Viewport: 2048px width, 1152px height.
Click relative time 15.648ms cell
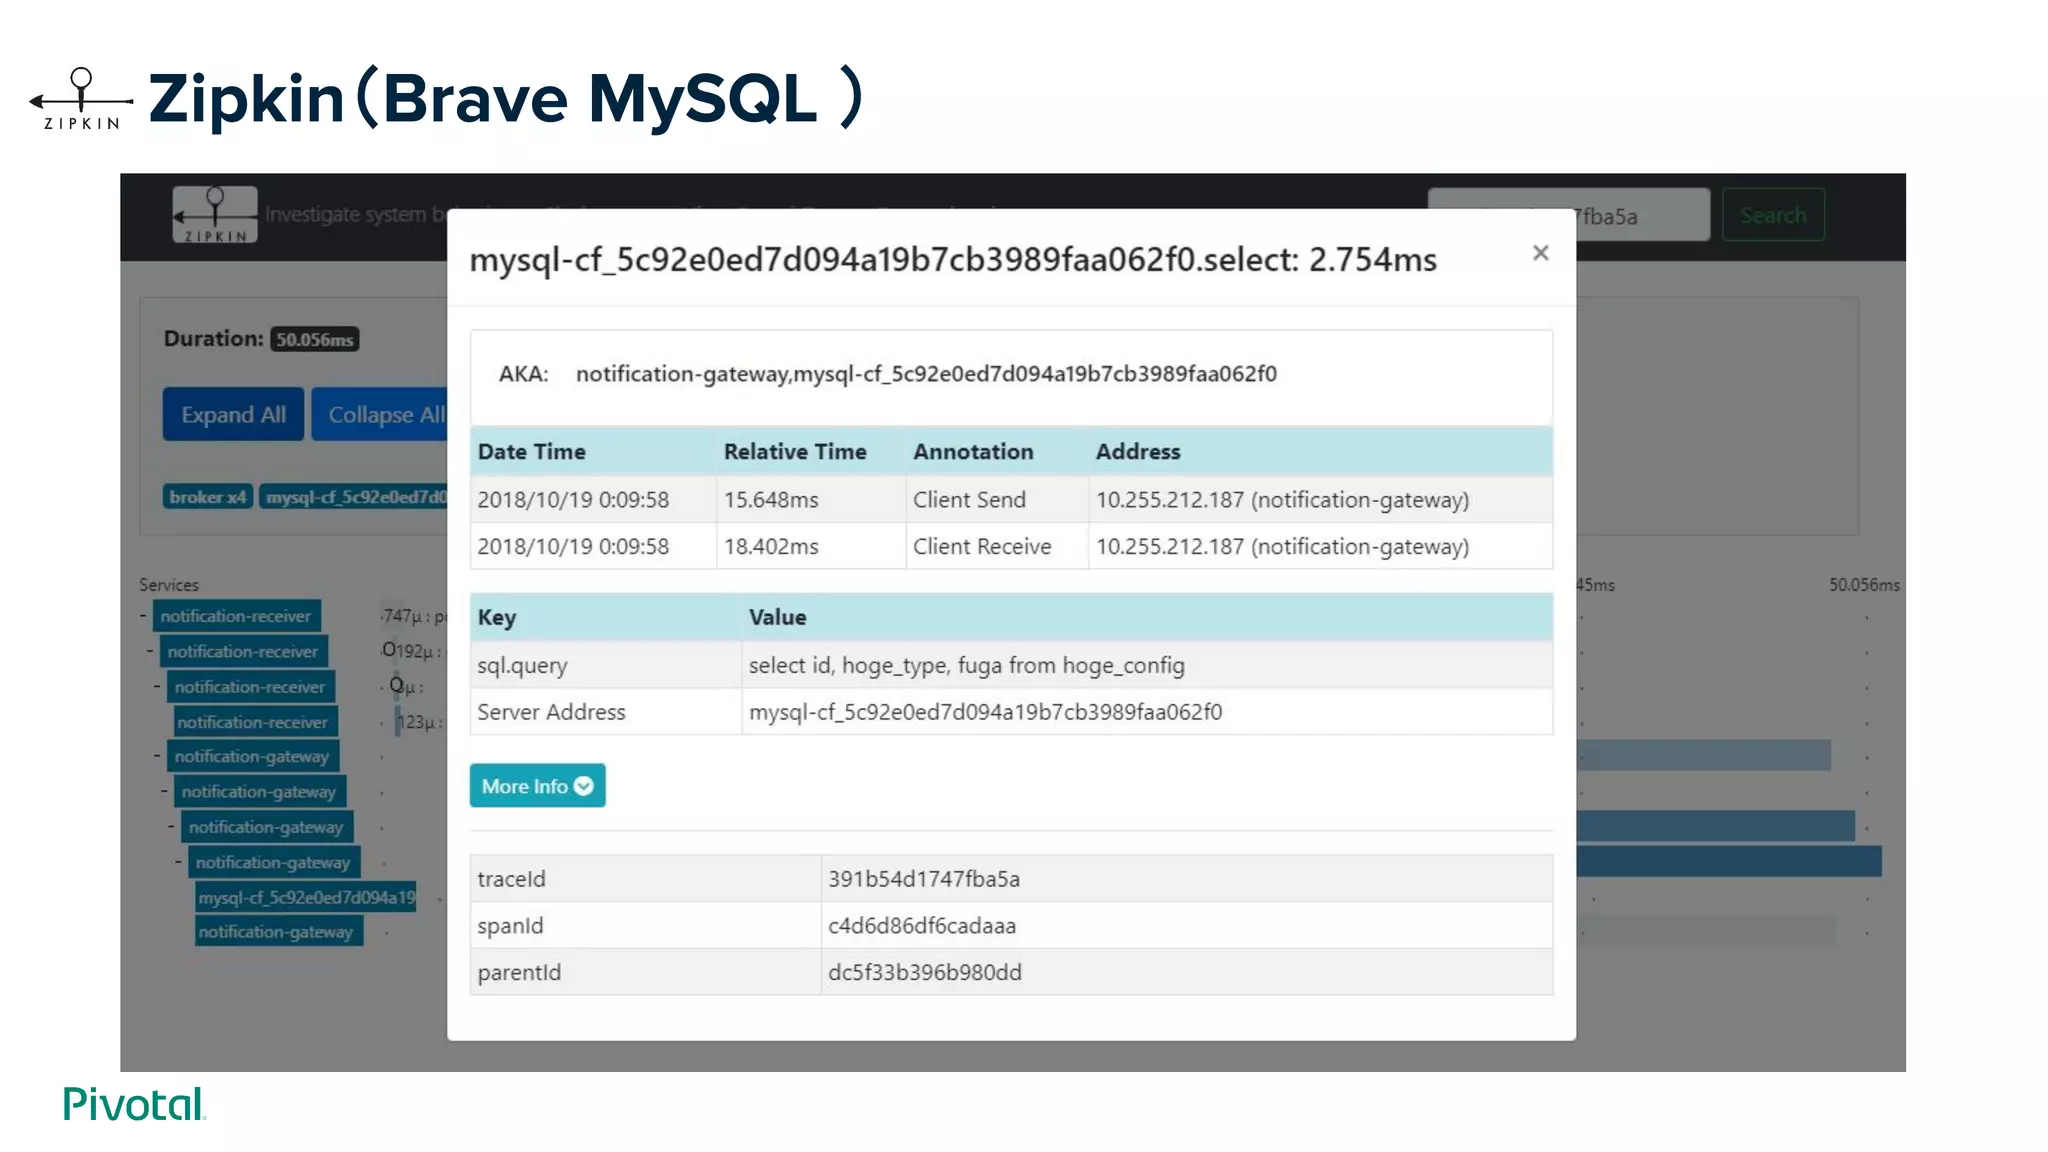811,499
